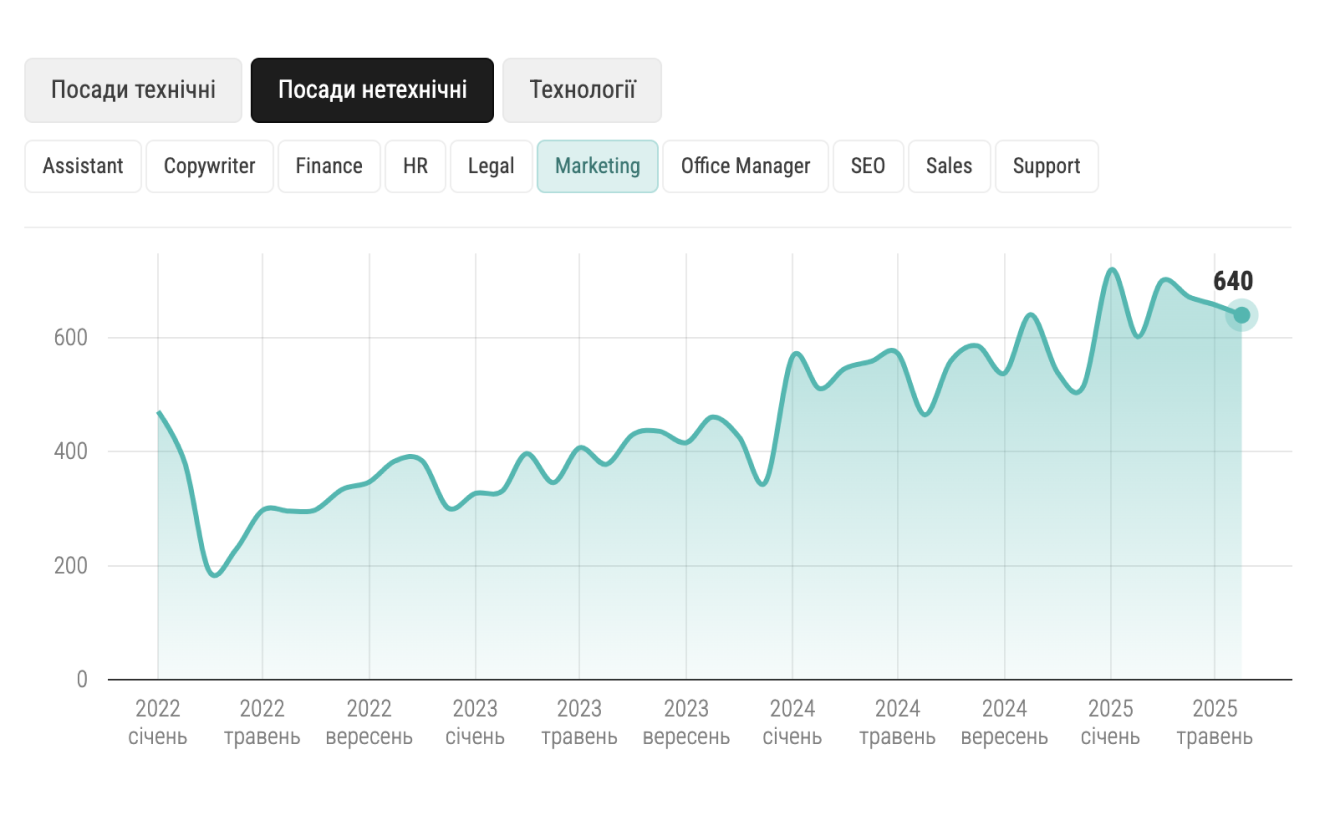Click the Sales category chip

pos(949,166)
